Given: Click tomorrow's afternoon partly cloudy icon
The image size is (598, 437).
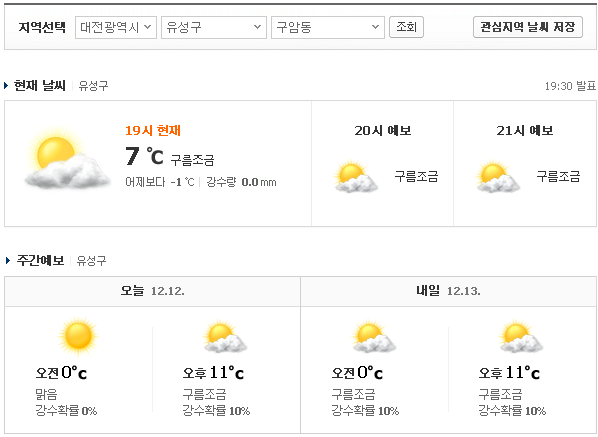Looking at the screenshot, I should click(521, 337).
